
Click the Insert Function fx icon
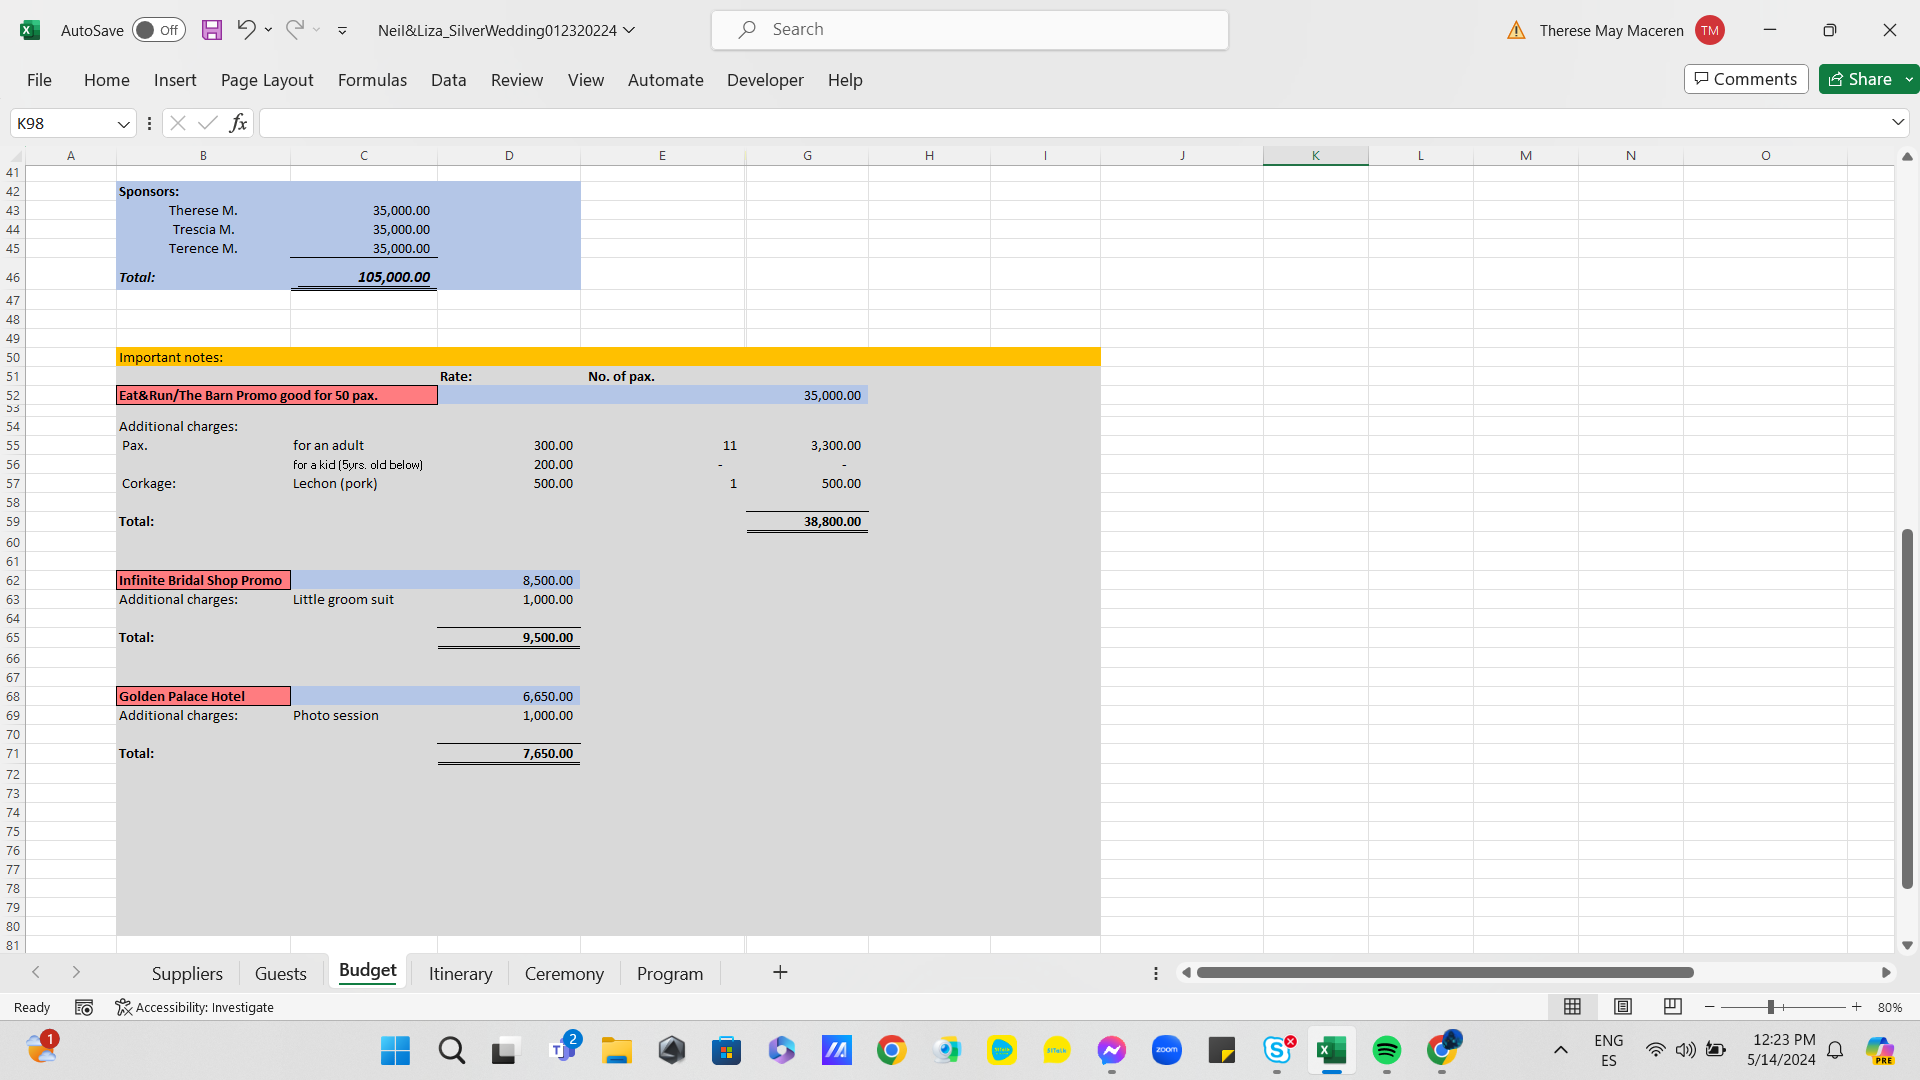238,123
